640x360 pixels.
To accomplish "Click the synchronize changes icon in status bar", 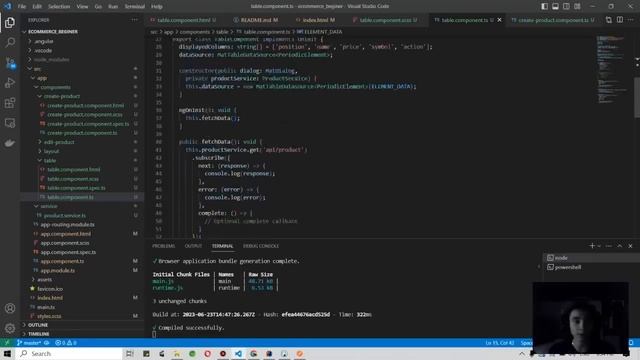I will pyautogui.click(x=47, y=343).
